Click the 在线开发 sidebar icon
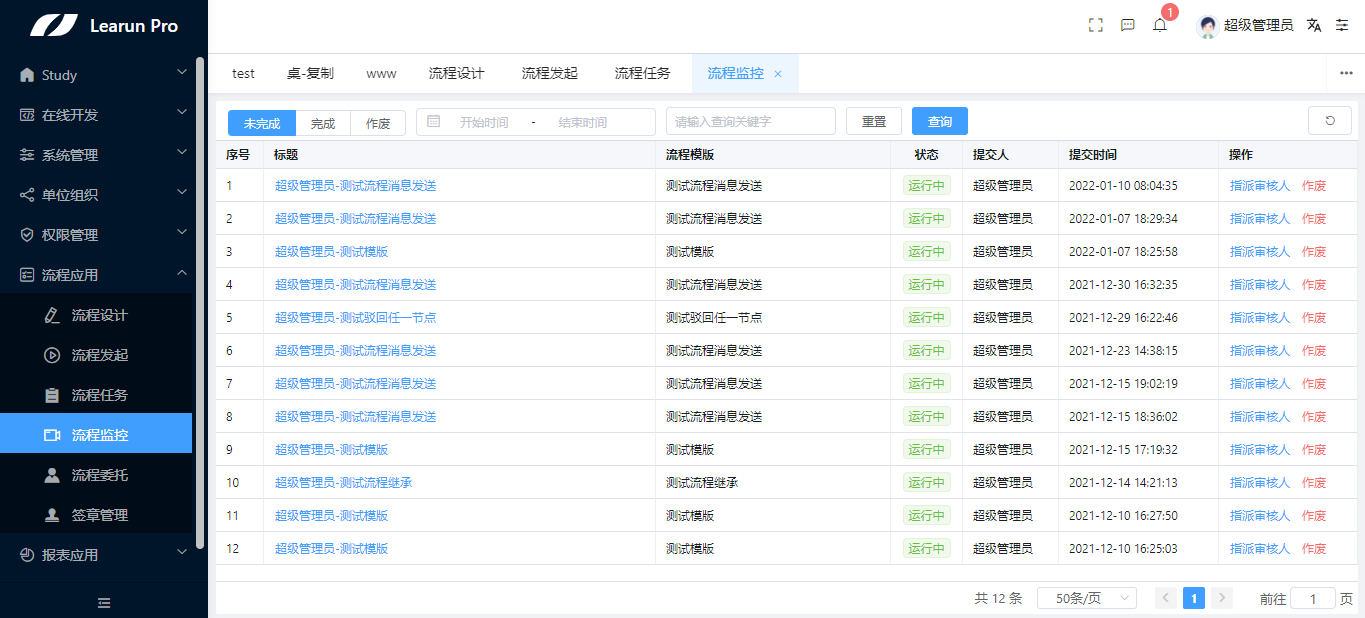The width and height of the screenshot is (1365, 618). [27, 115]
